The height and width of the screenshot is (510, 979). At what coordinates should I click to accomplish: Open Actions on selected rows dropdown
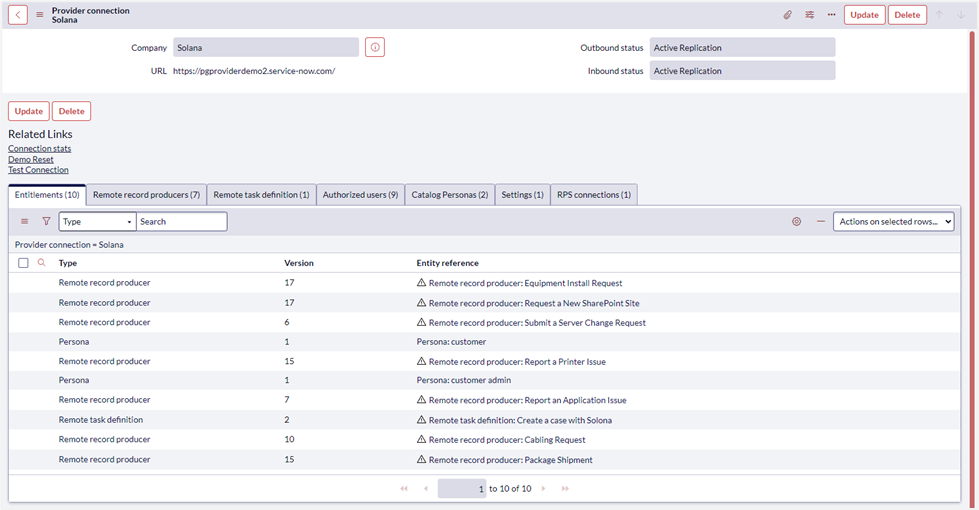(x=893, y=222)
